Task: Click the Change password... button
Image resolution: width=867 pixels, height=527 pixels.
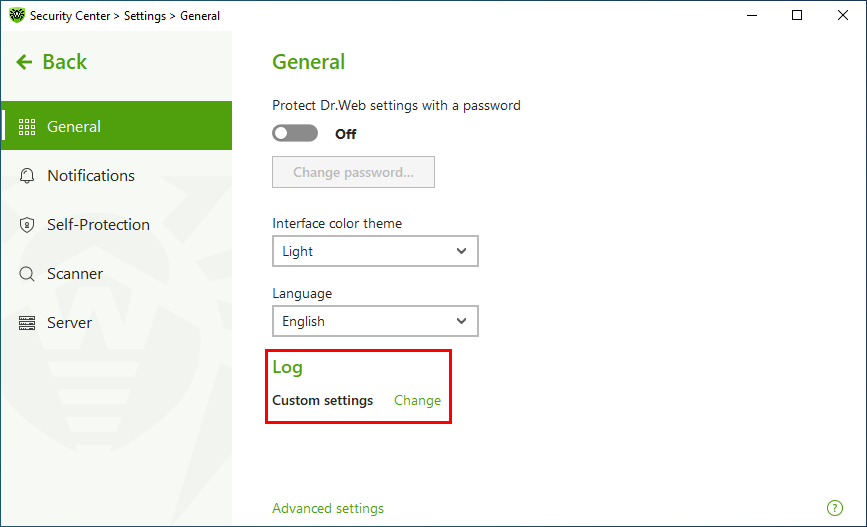Action: [x=353, y=172]
